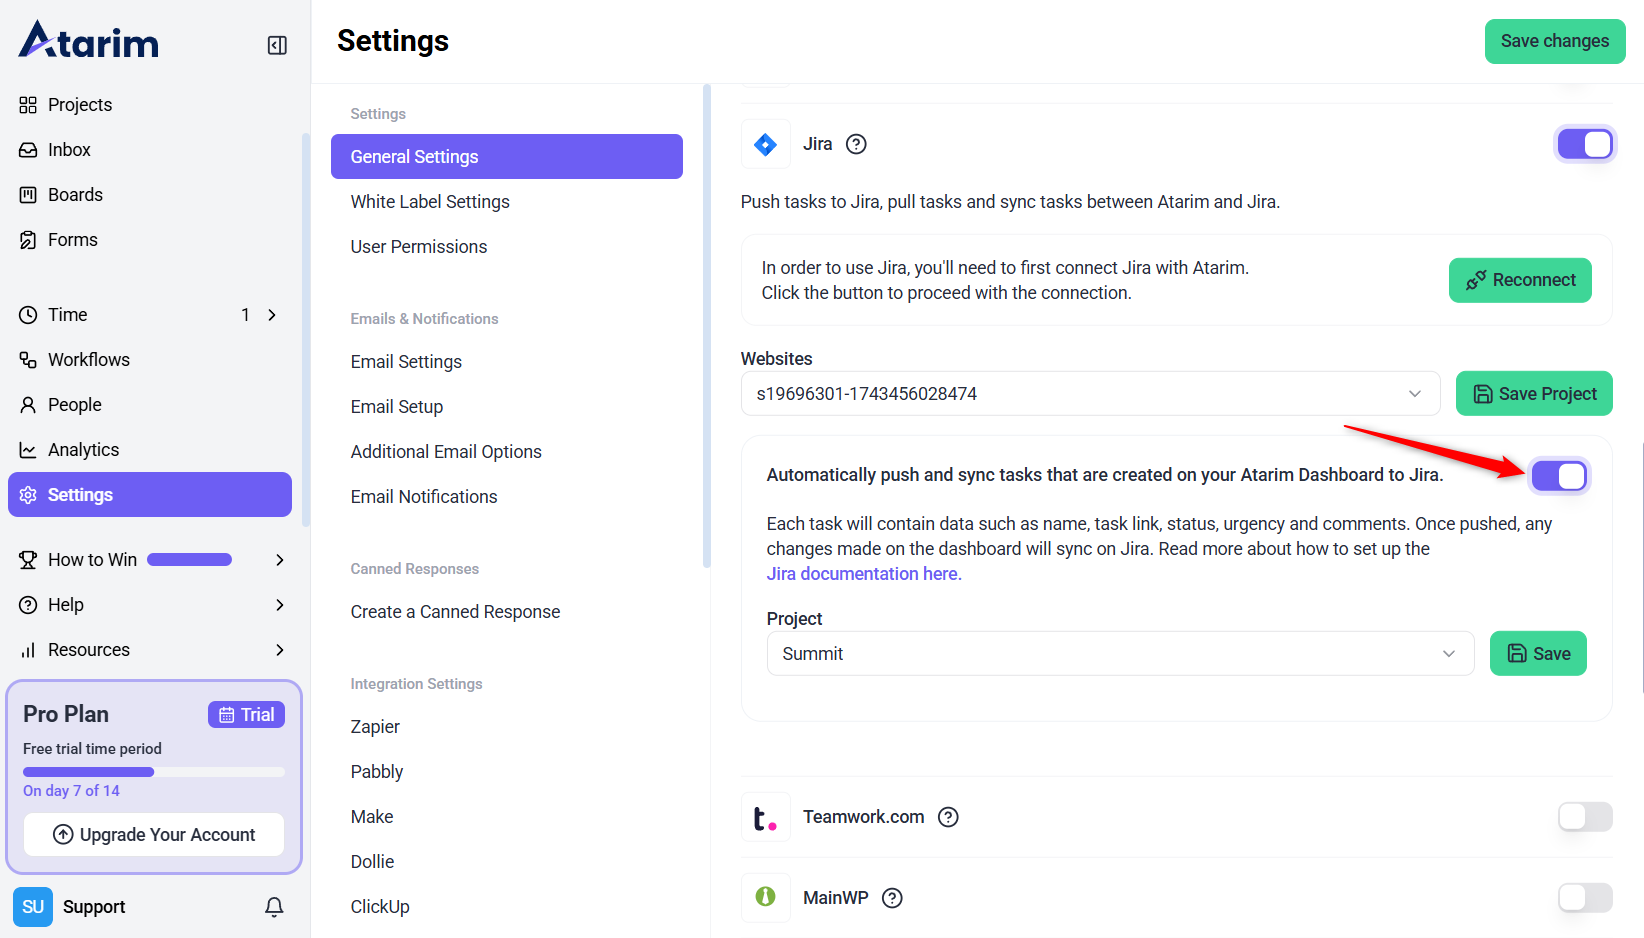Click the SU user avatar
The height and width of the screenshot is (938, 1644).
click(32, 907)
